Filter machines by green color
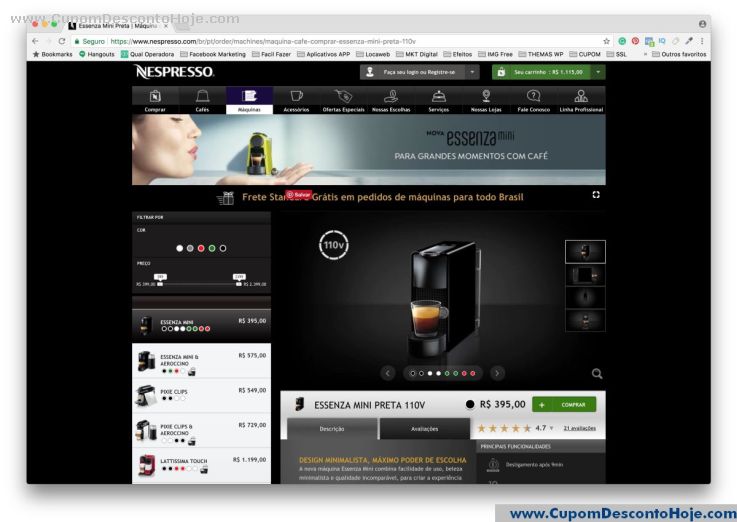This screenshot has width=737, height=522. (x=212, y=248)
